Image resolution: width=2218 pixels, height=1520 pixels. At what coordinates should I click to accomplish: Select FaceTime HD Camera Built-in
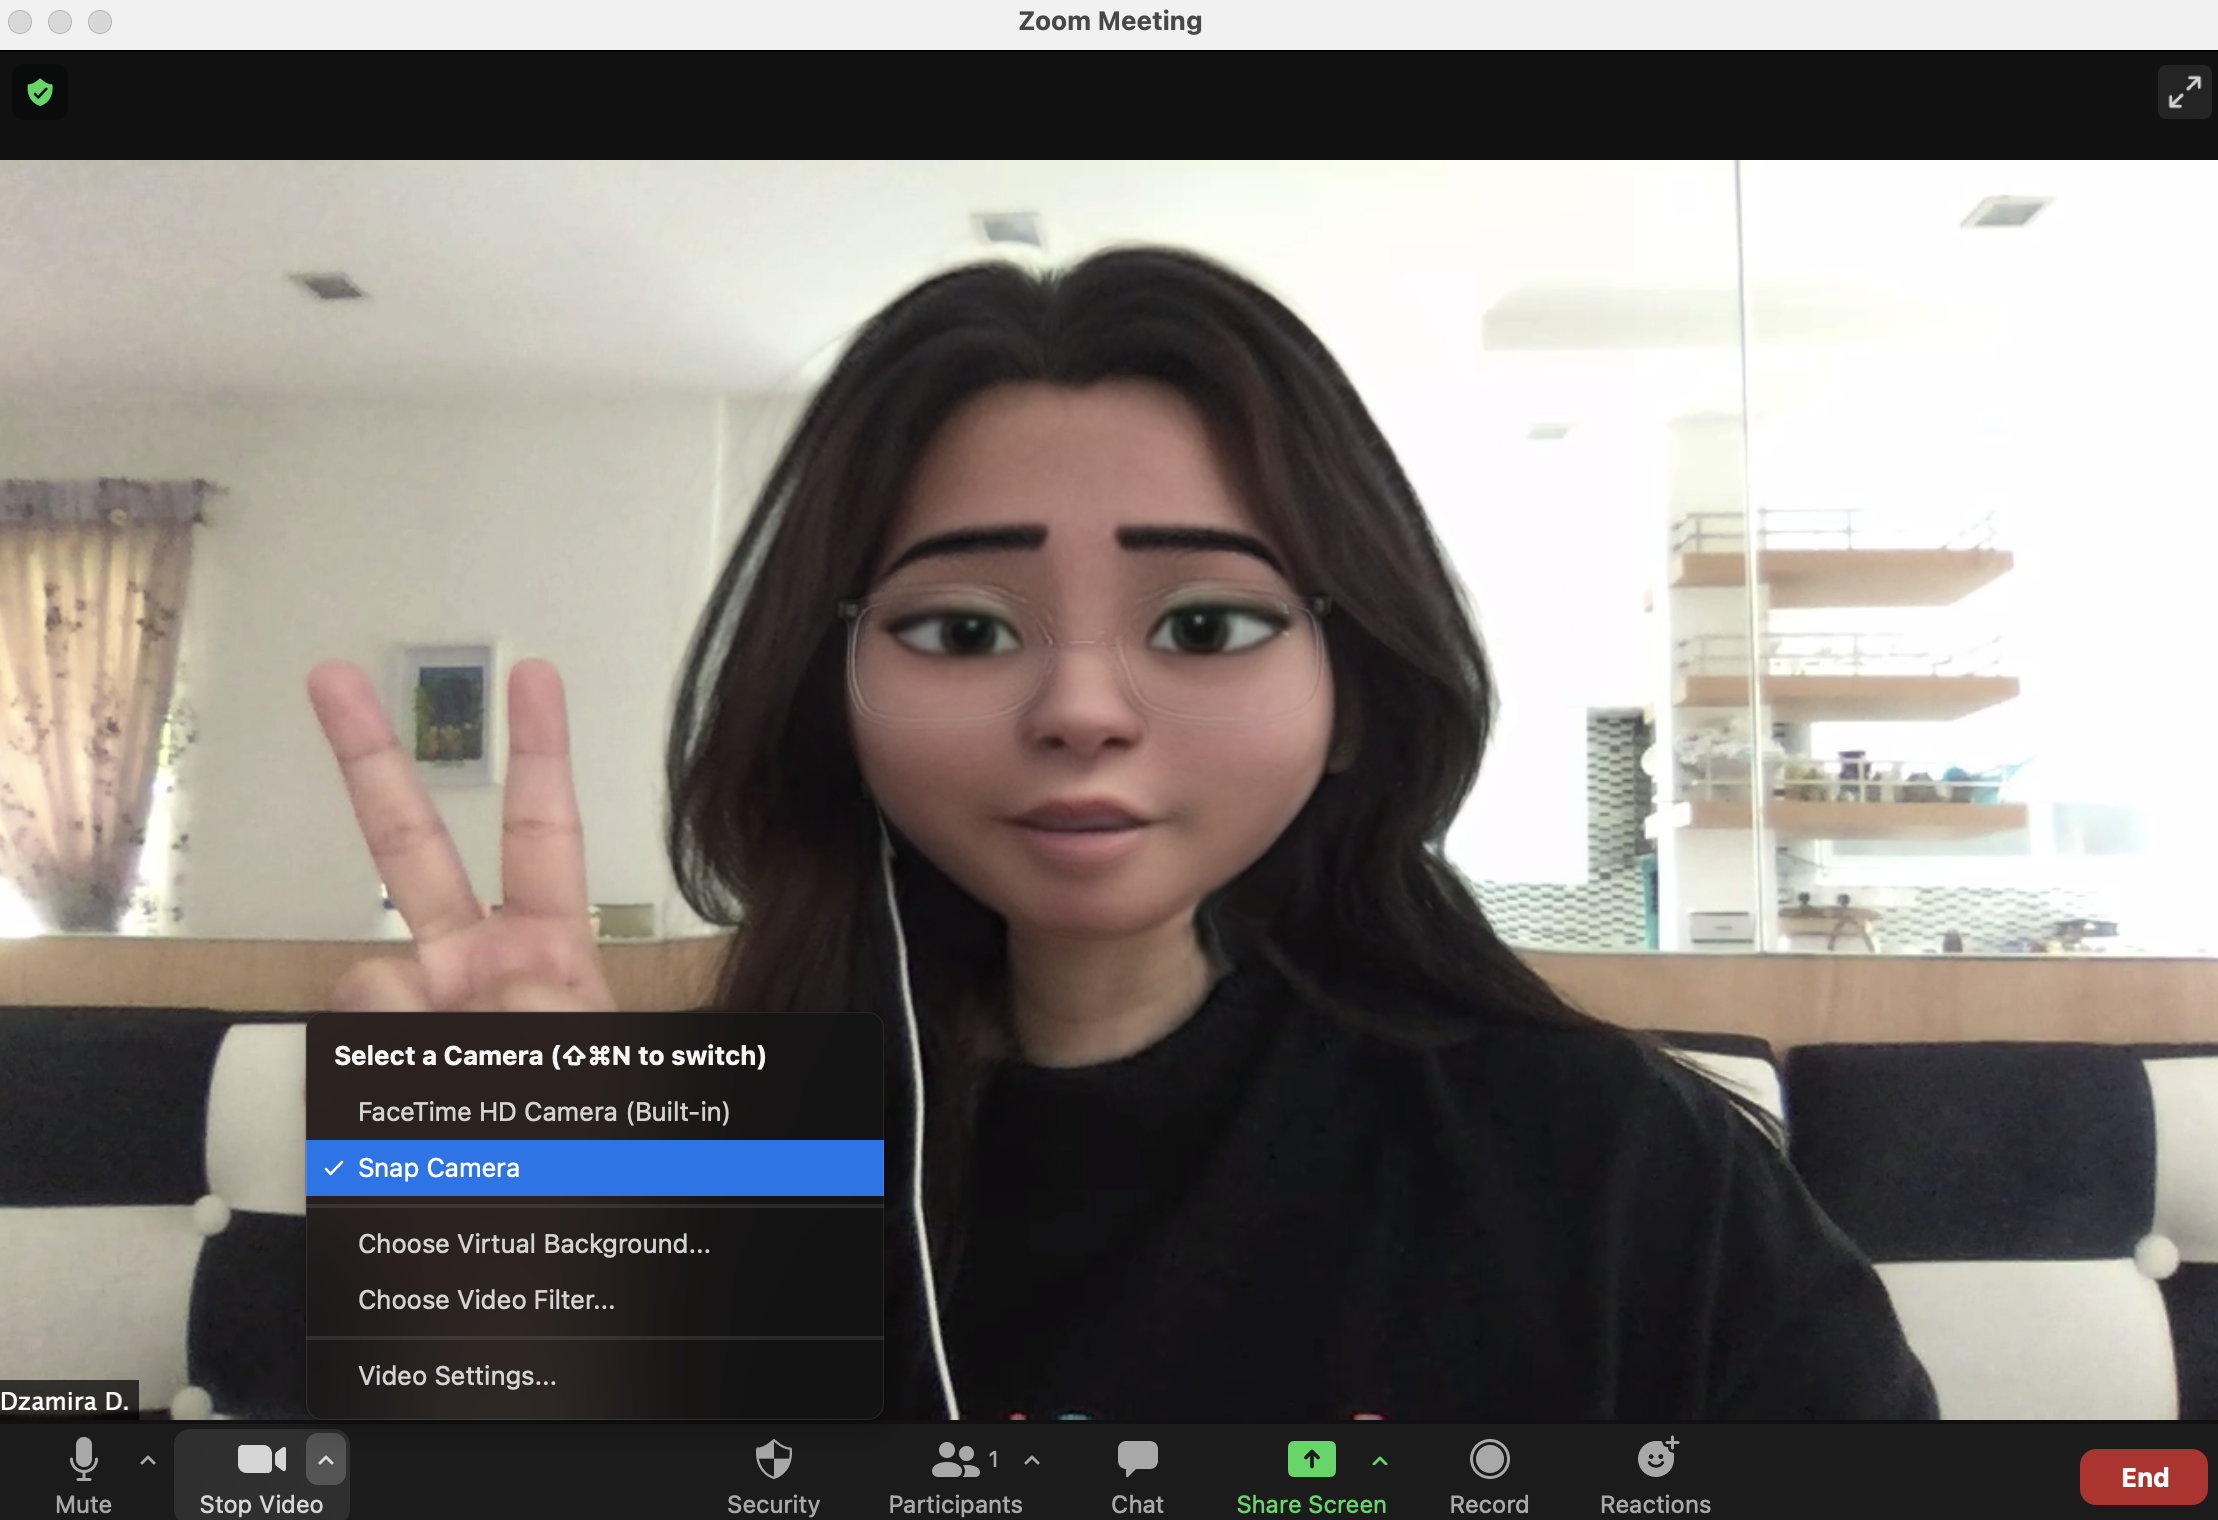543,1111
